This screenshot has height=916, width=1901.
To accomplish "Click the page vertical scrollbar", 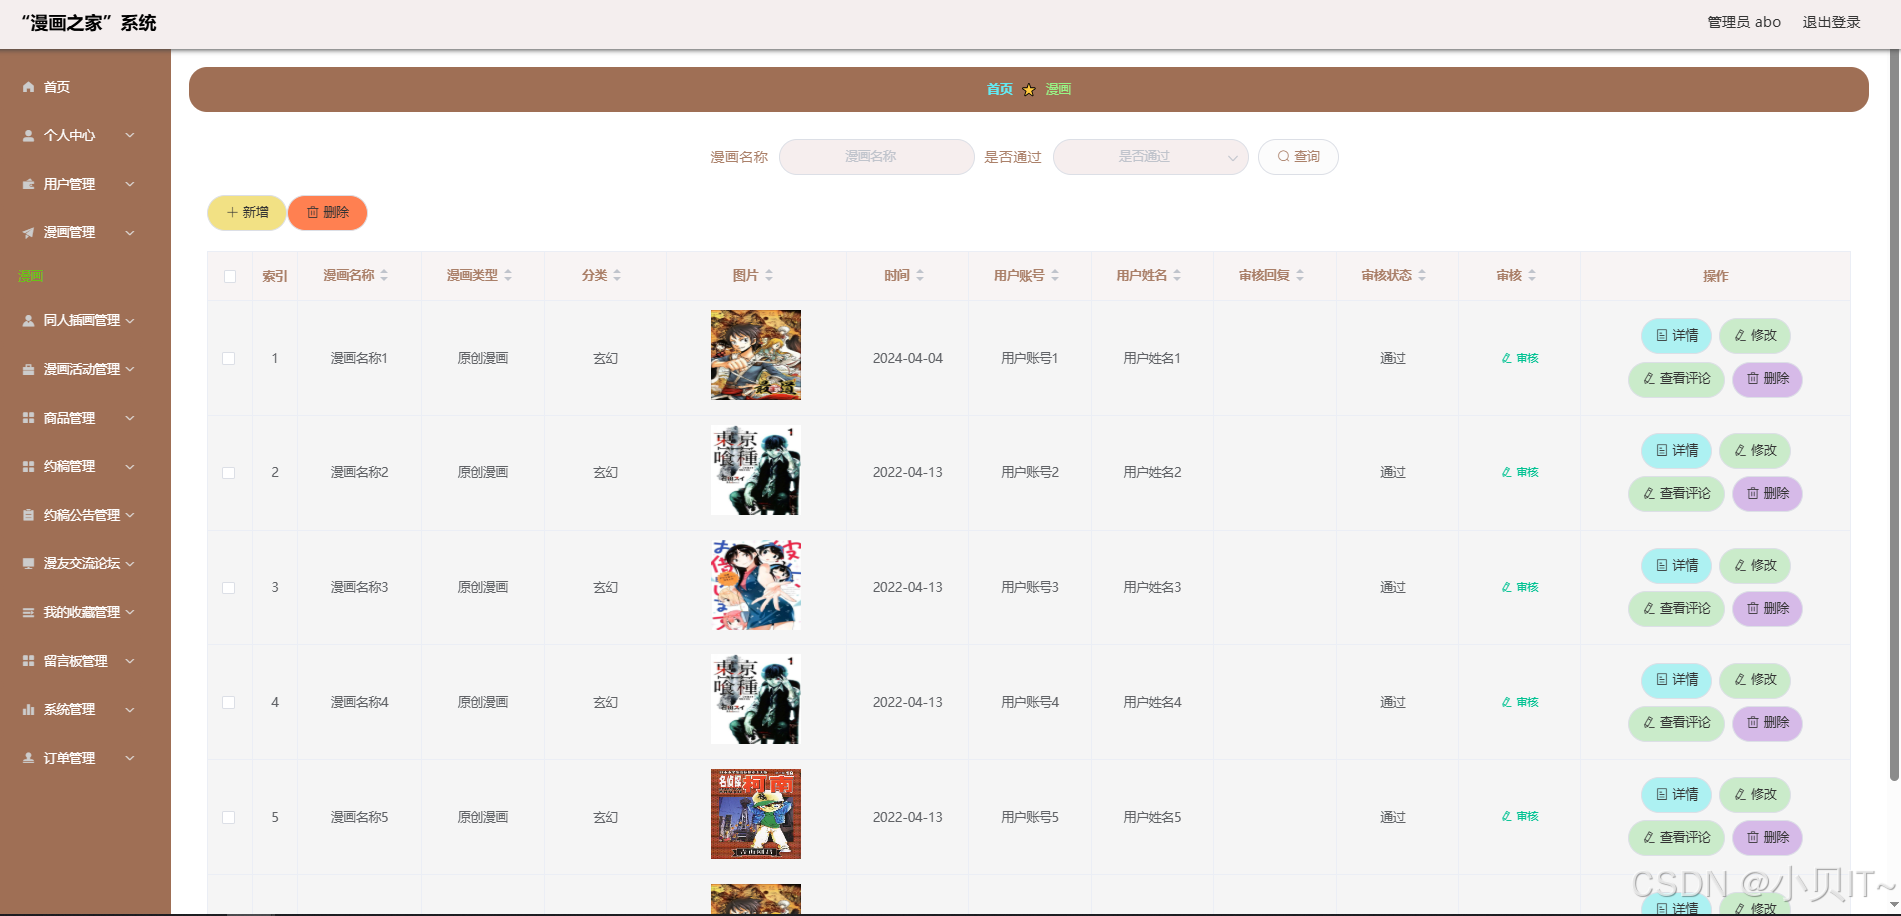I will click(x=1894, y=414).
